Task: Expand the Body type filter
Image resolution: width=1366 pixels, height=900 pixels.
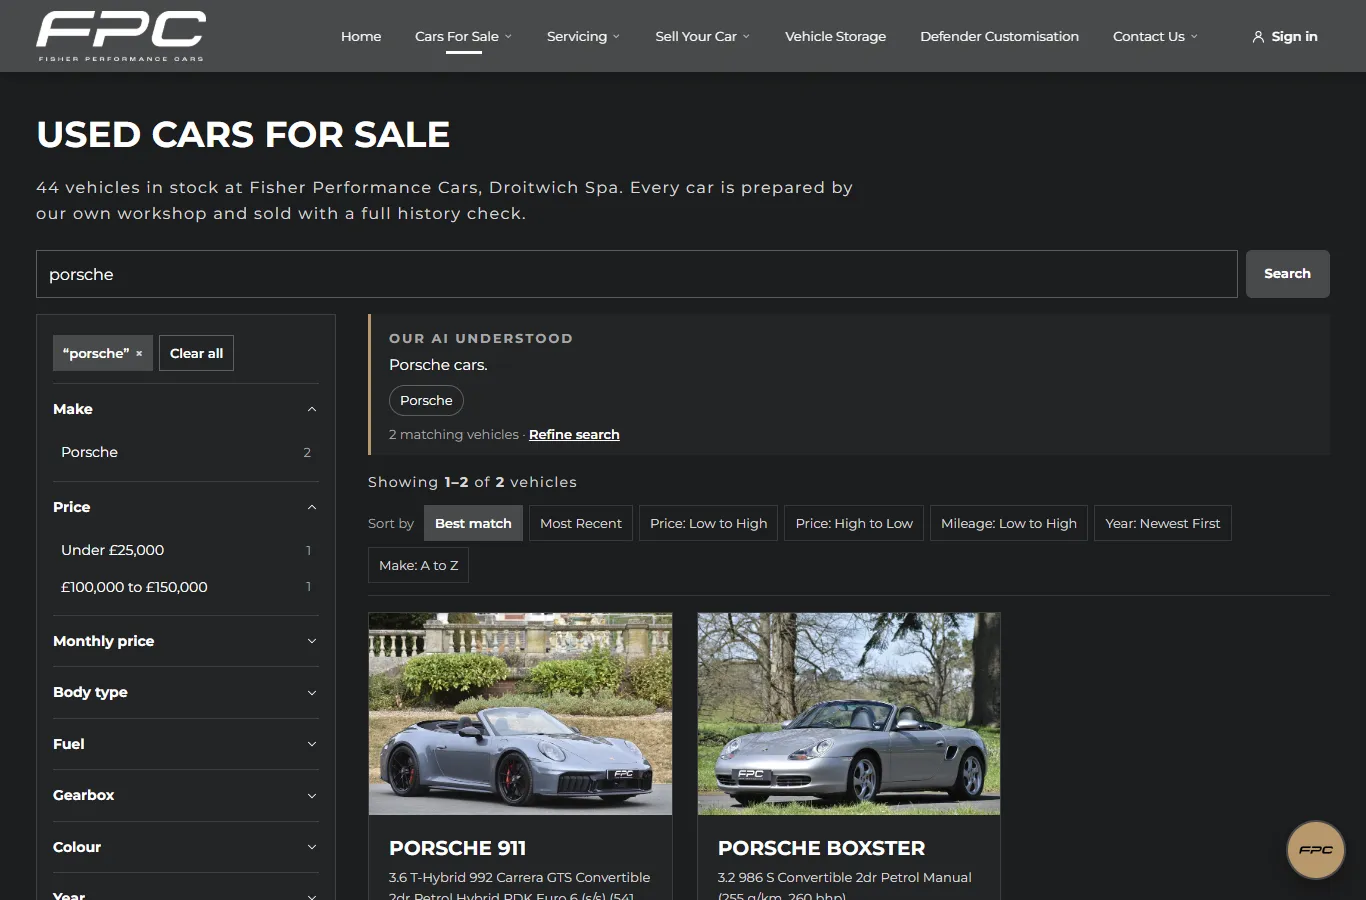Action: [185, 692]
